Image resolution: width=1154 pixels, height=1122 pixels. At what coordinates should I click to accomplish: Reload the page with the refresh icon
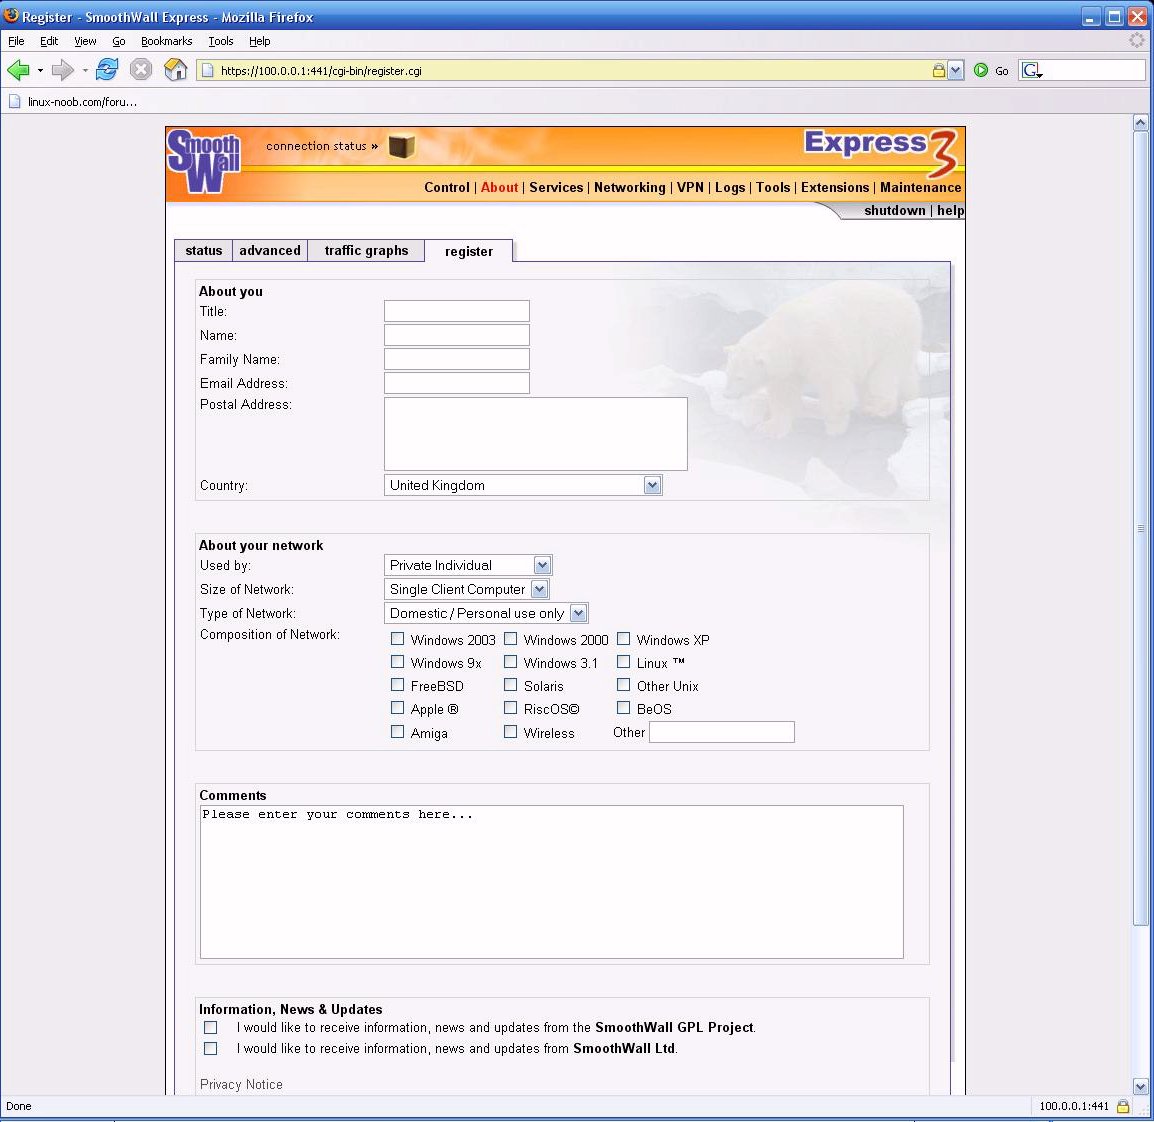[107, 70]
